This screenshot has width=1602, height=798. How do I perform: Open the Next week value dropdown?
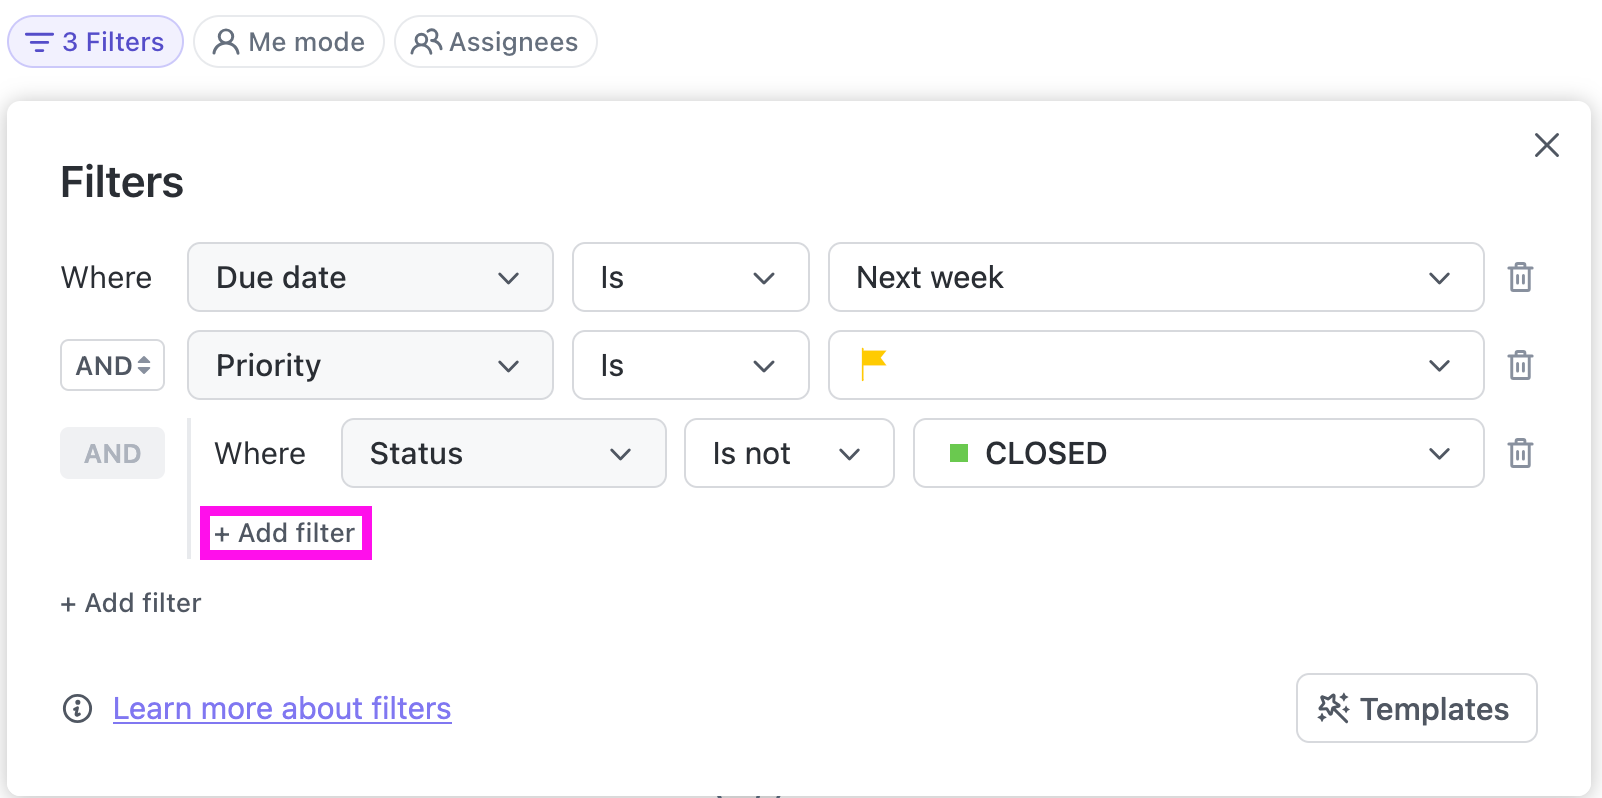(1155, 277)
